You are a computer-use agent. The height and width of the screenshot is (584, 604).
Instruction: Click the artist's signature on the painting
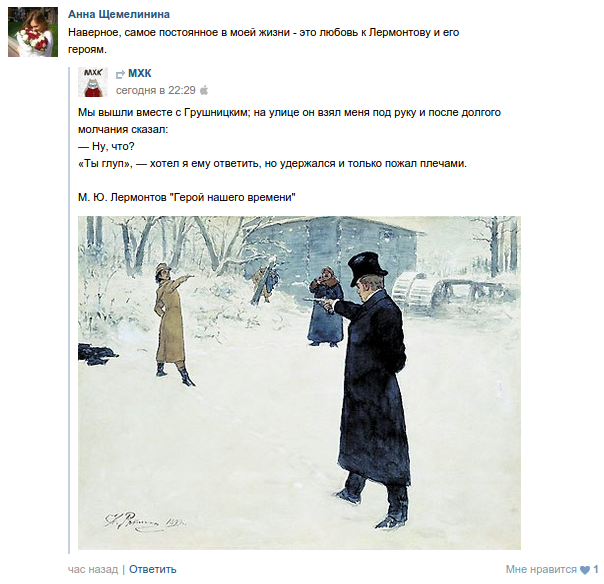(146, 522)
